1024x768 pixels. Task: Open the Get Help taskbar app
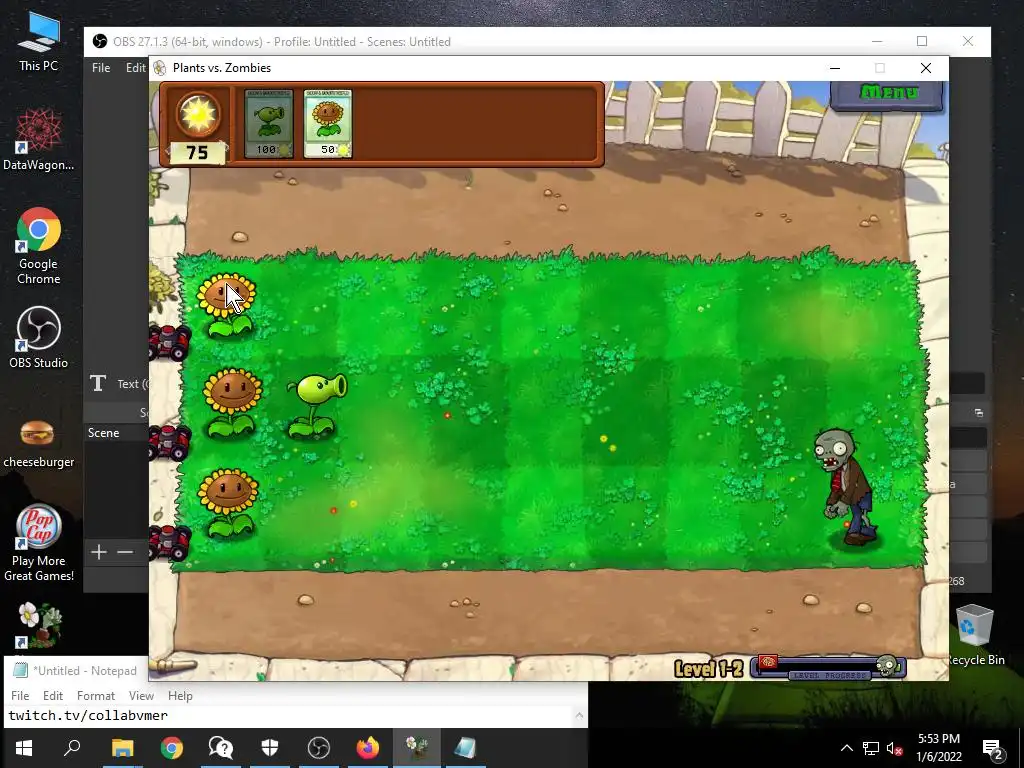221,748
